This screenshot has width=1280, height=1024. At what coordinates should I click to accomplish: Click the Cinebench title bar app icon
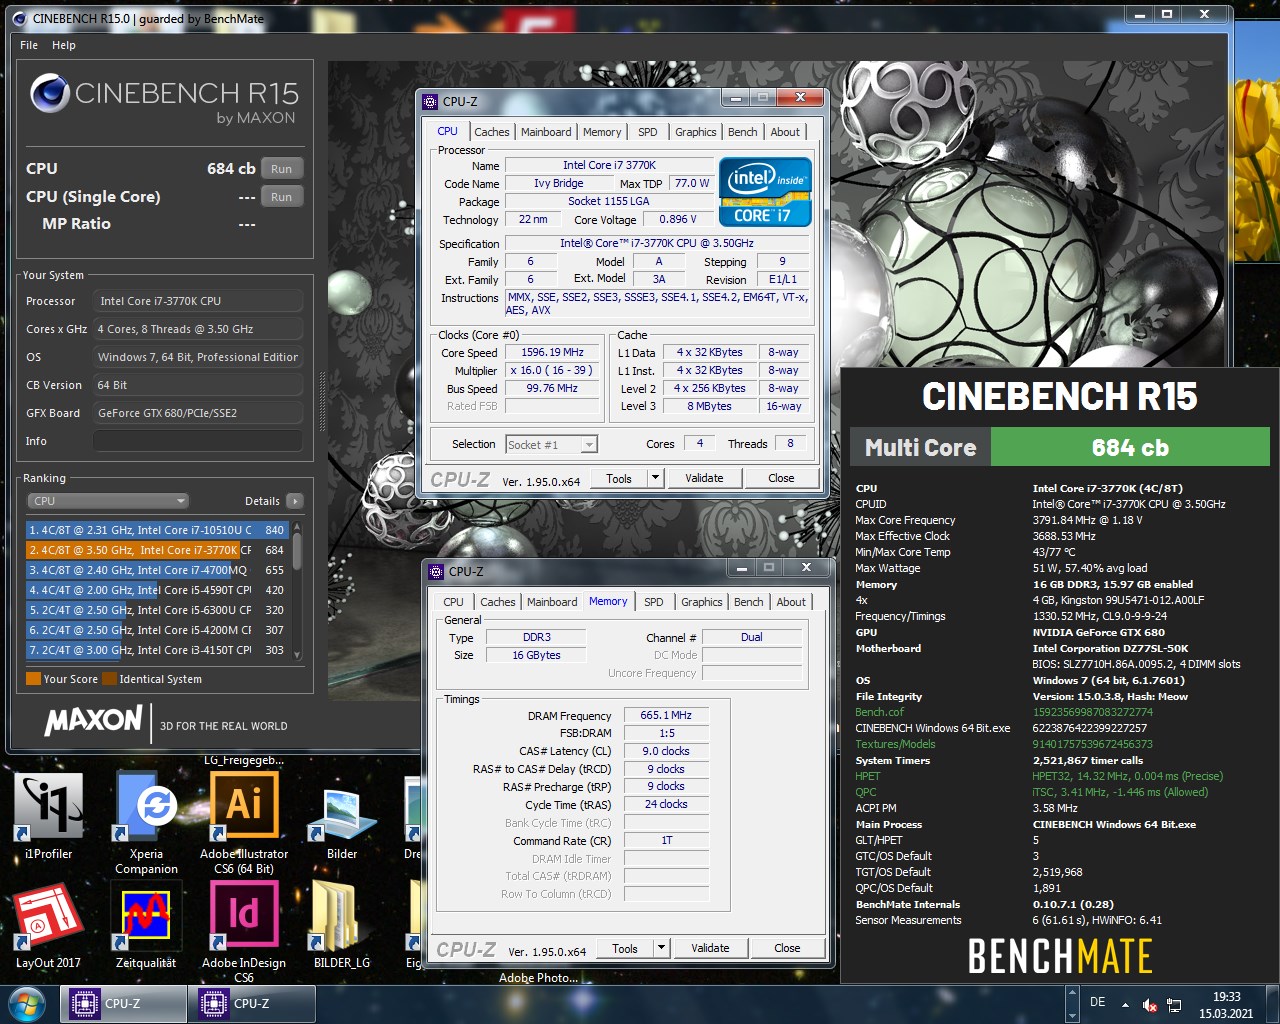[x=18, y=18]
